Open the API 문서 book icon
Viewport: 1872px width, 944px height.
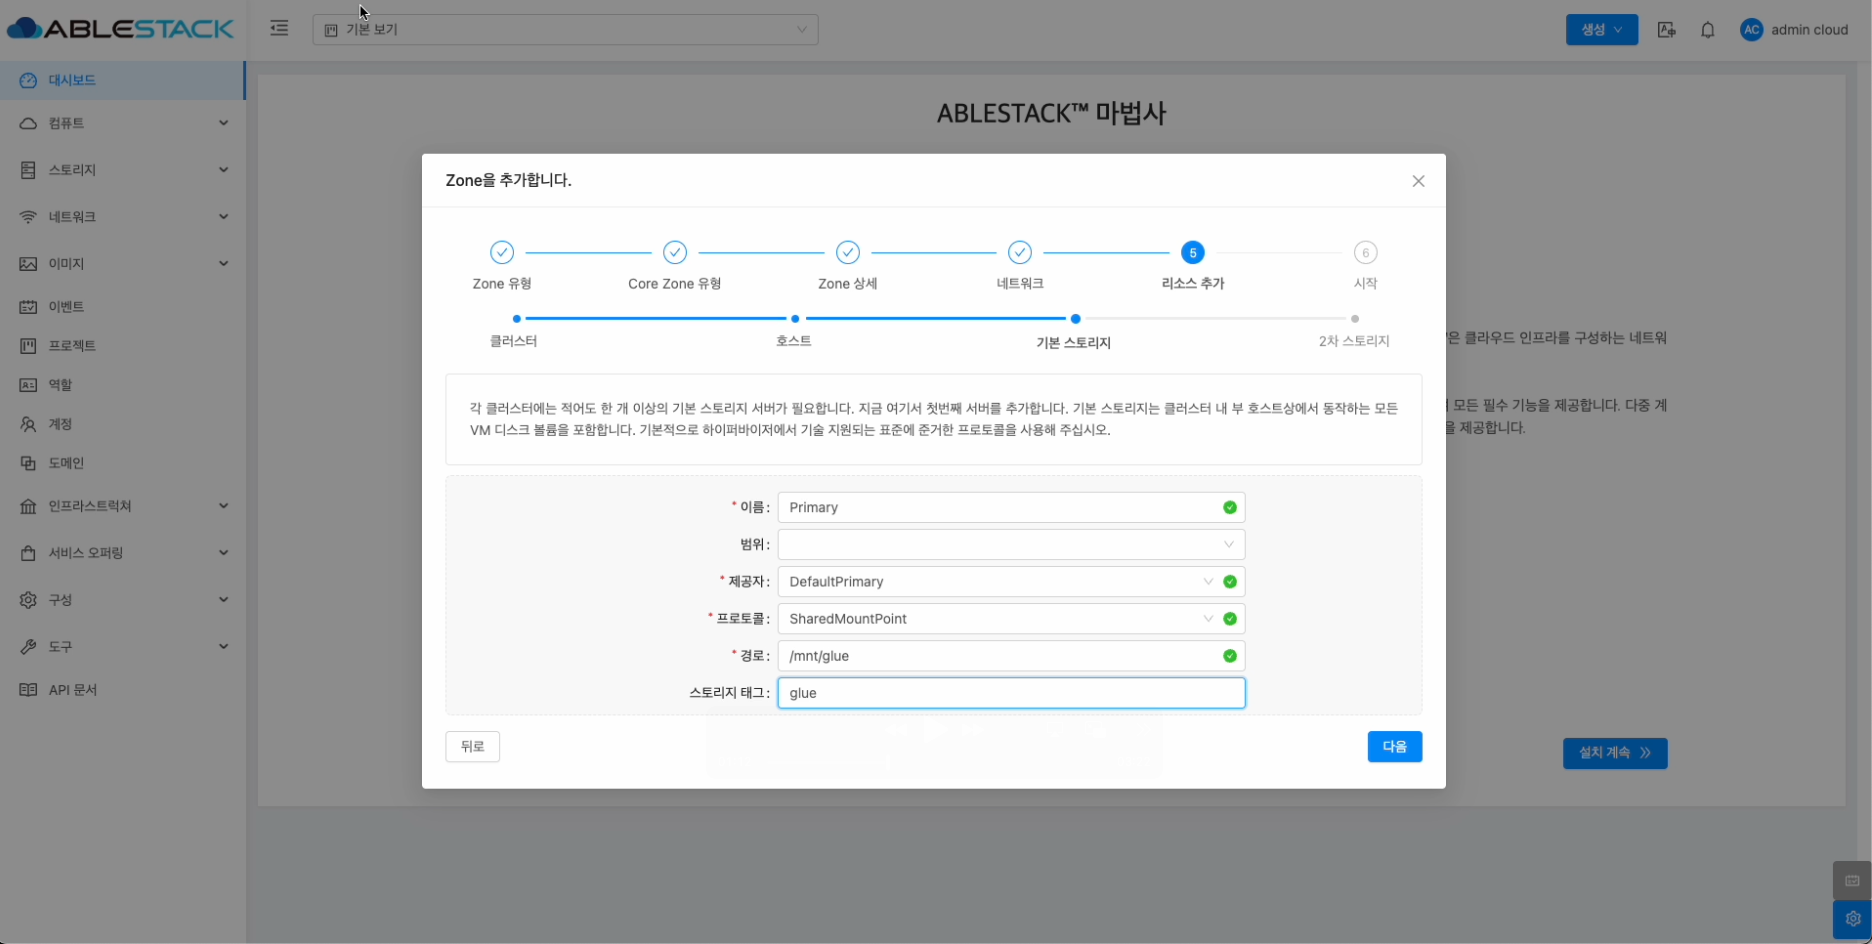click(x=28, y=690)
